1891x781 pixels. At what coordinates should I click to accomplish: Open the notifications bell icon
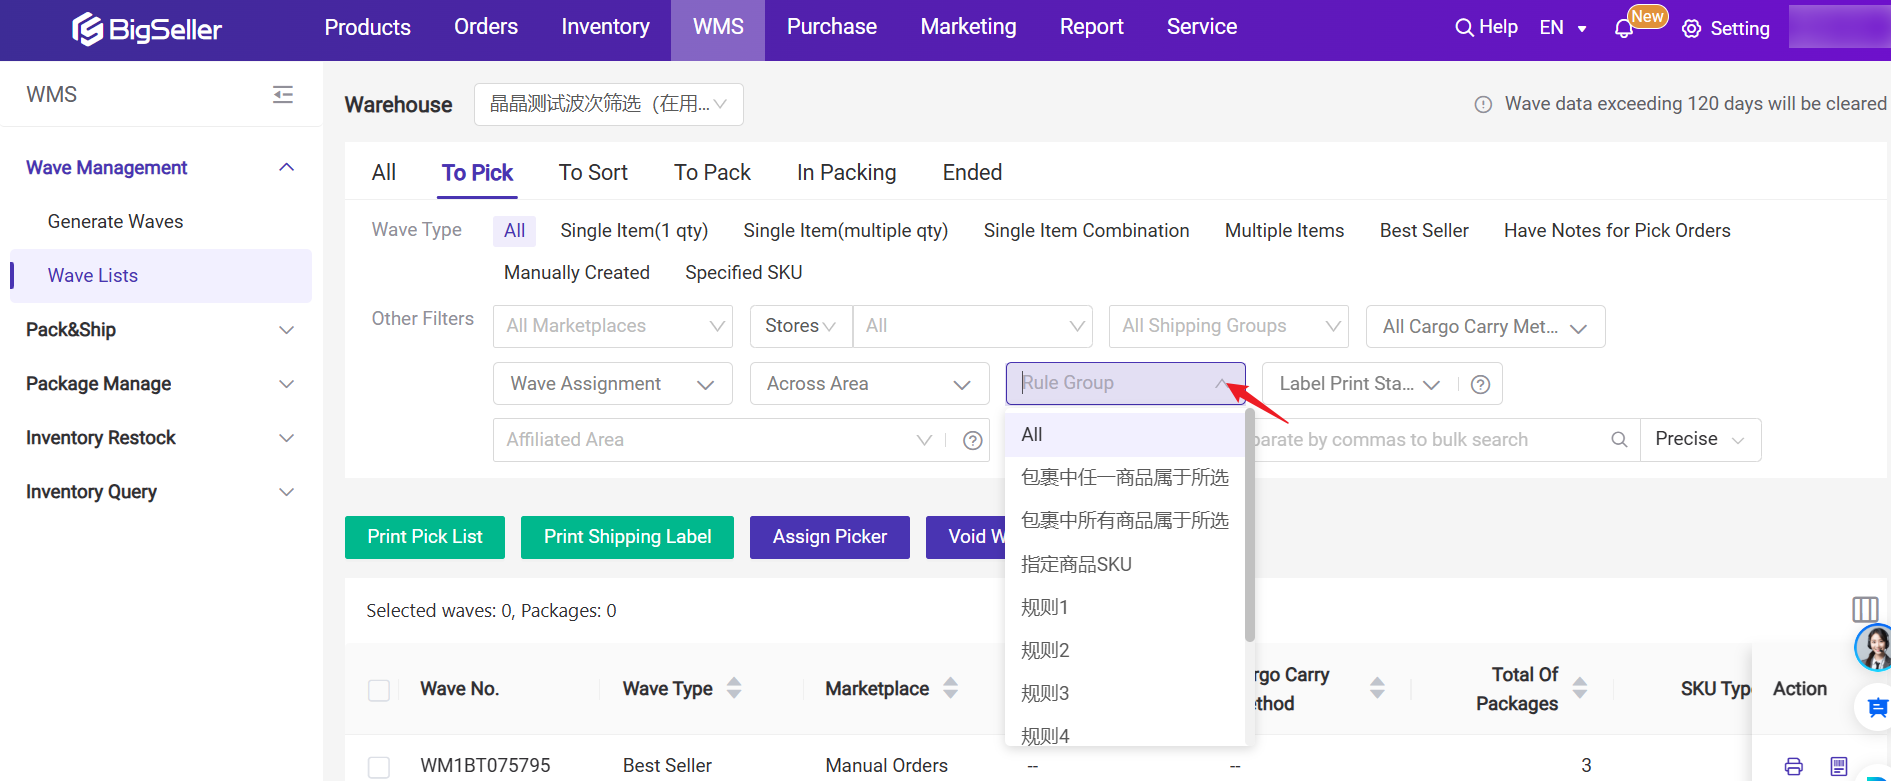1624,28
